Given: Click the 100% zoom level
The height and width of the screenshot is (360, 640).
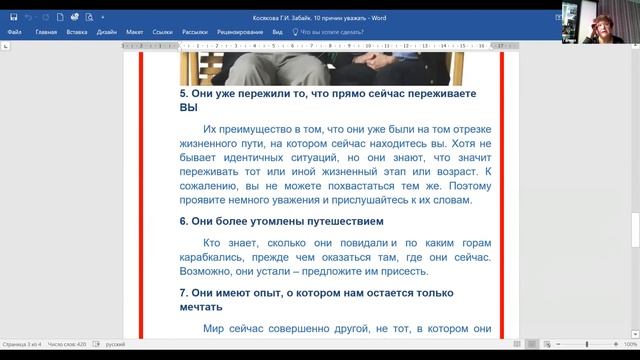Looking at the screenshot, I should pyautogui.click(x=630, y=344).
